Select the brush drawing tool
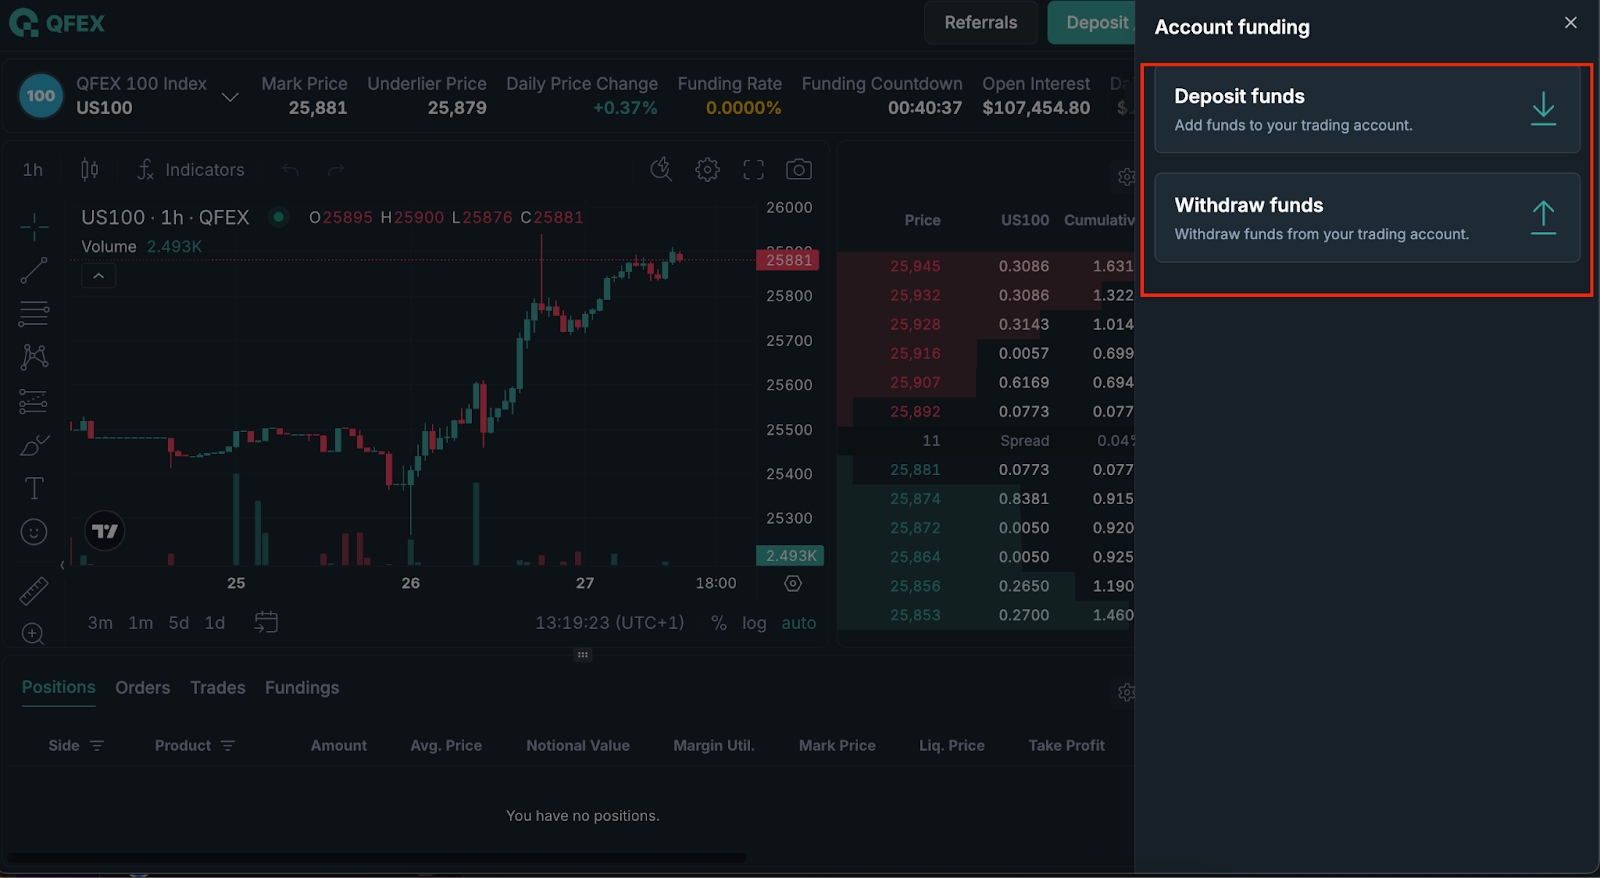The width and height of the screenshot is (1600, 878). point(34,444)
